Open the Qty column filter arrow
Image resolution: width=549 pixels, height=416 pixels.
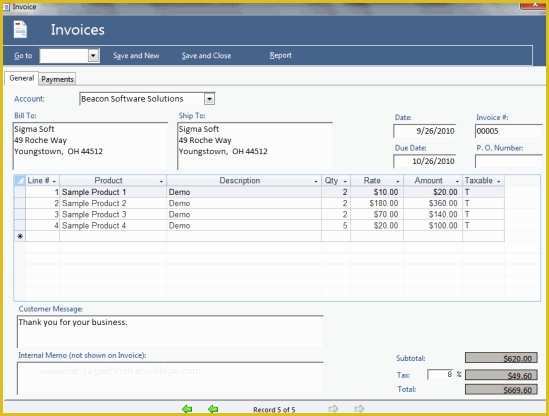(x=345, y=181)
